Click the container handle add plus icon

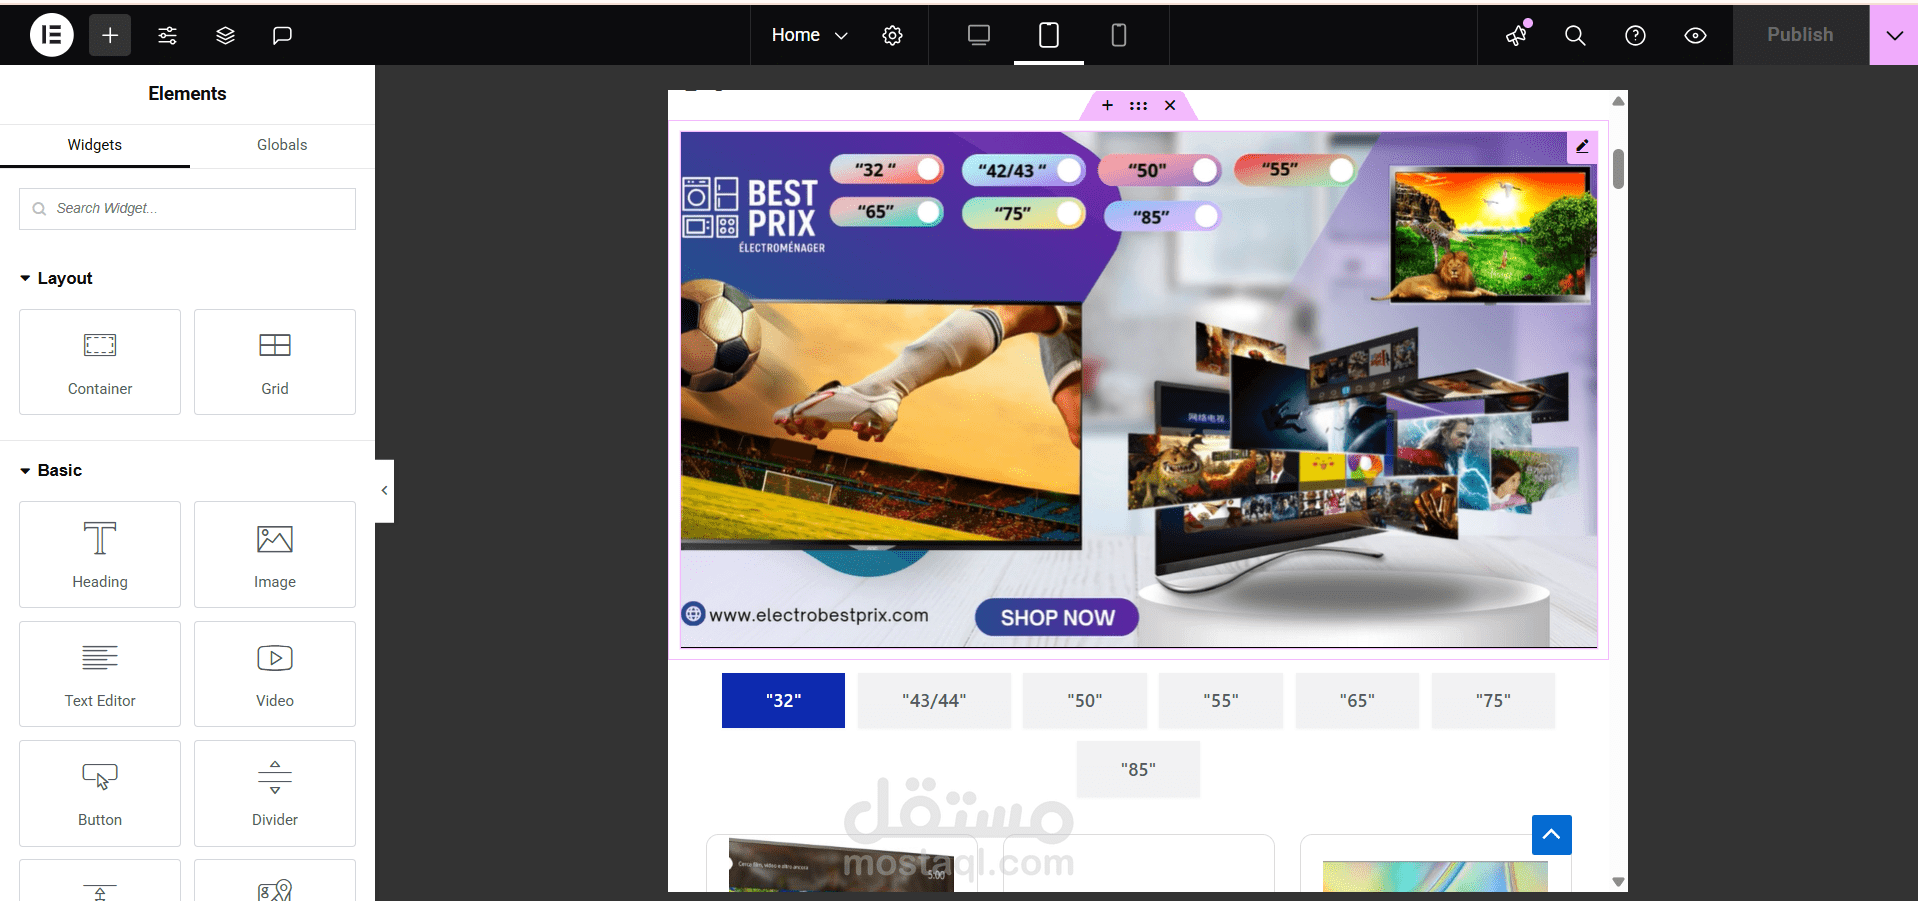(x=1107, y=105)
